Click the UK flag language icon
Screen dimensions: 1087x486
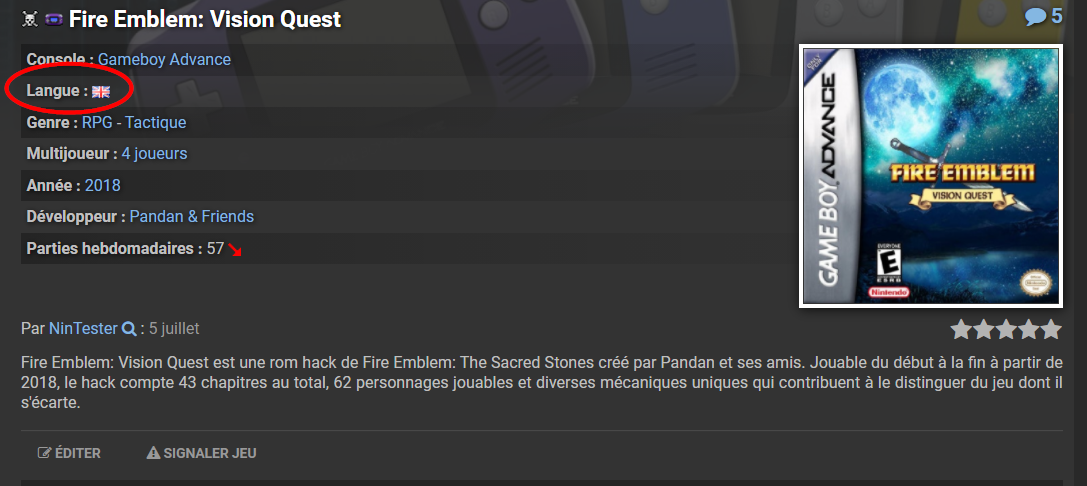pos(101,91)
